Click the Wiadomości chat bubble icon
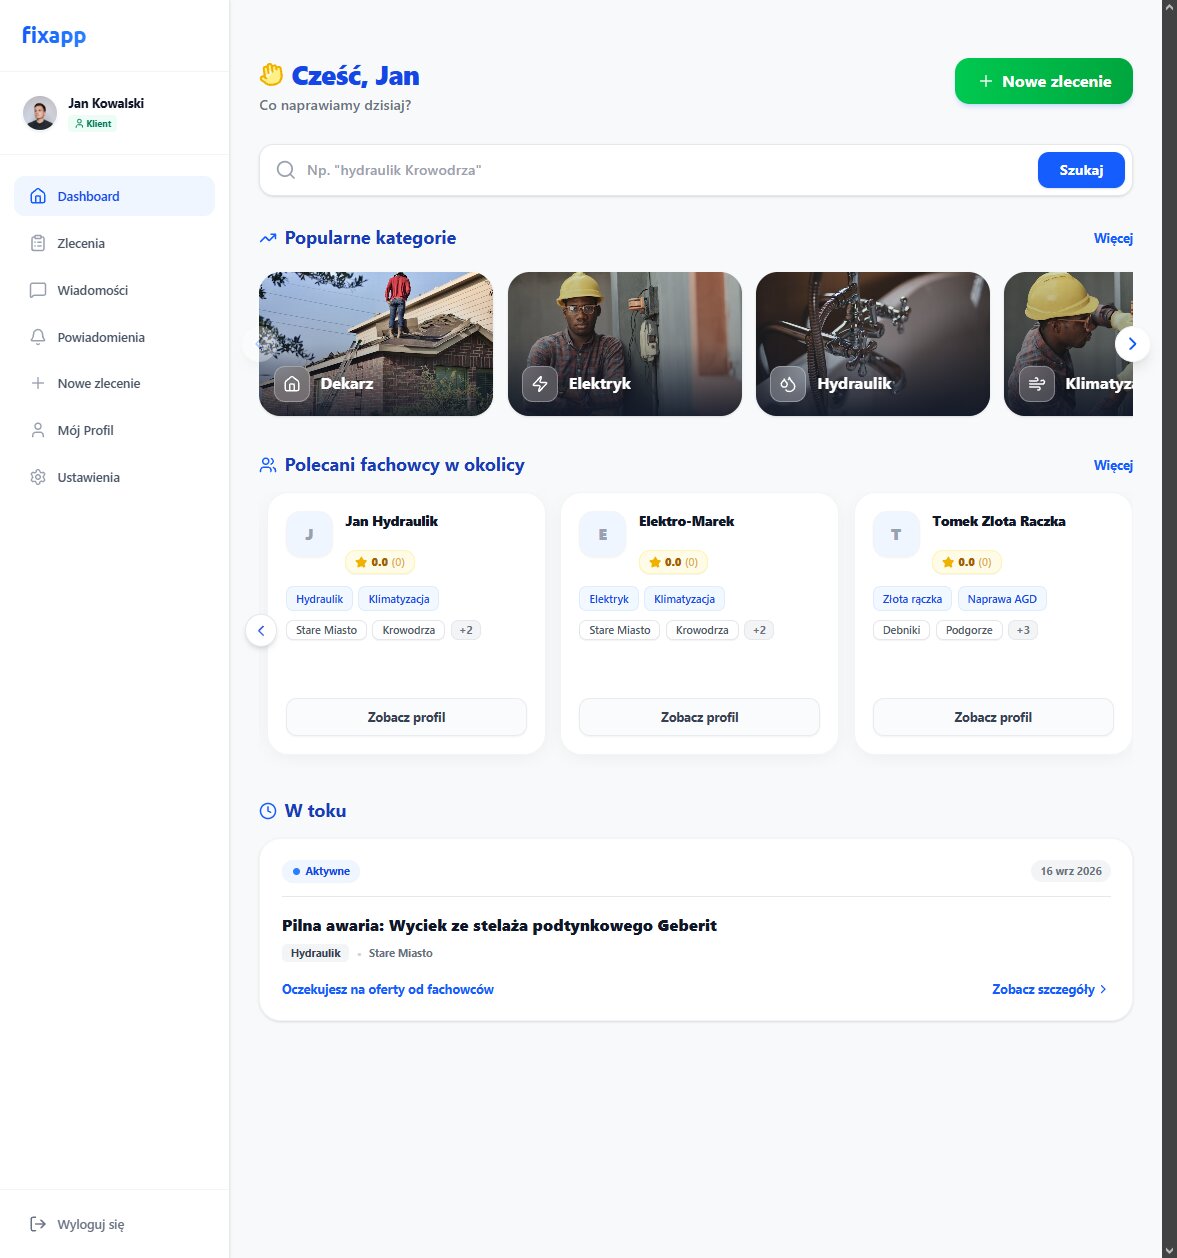 click(x=38, y=290)
